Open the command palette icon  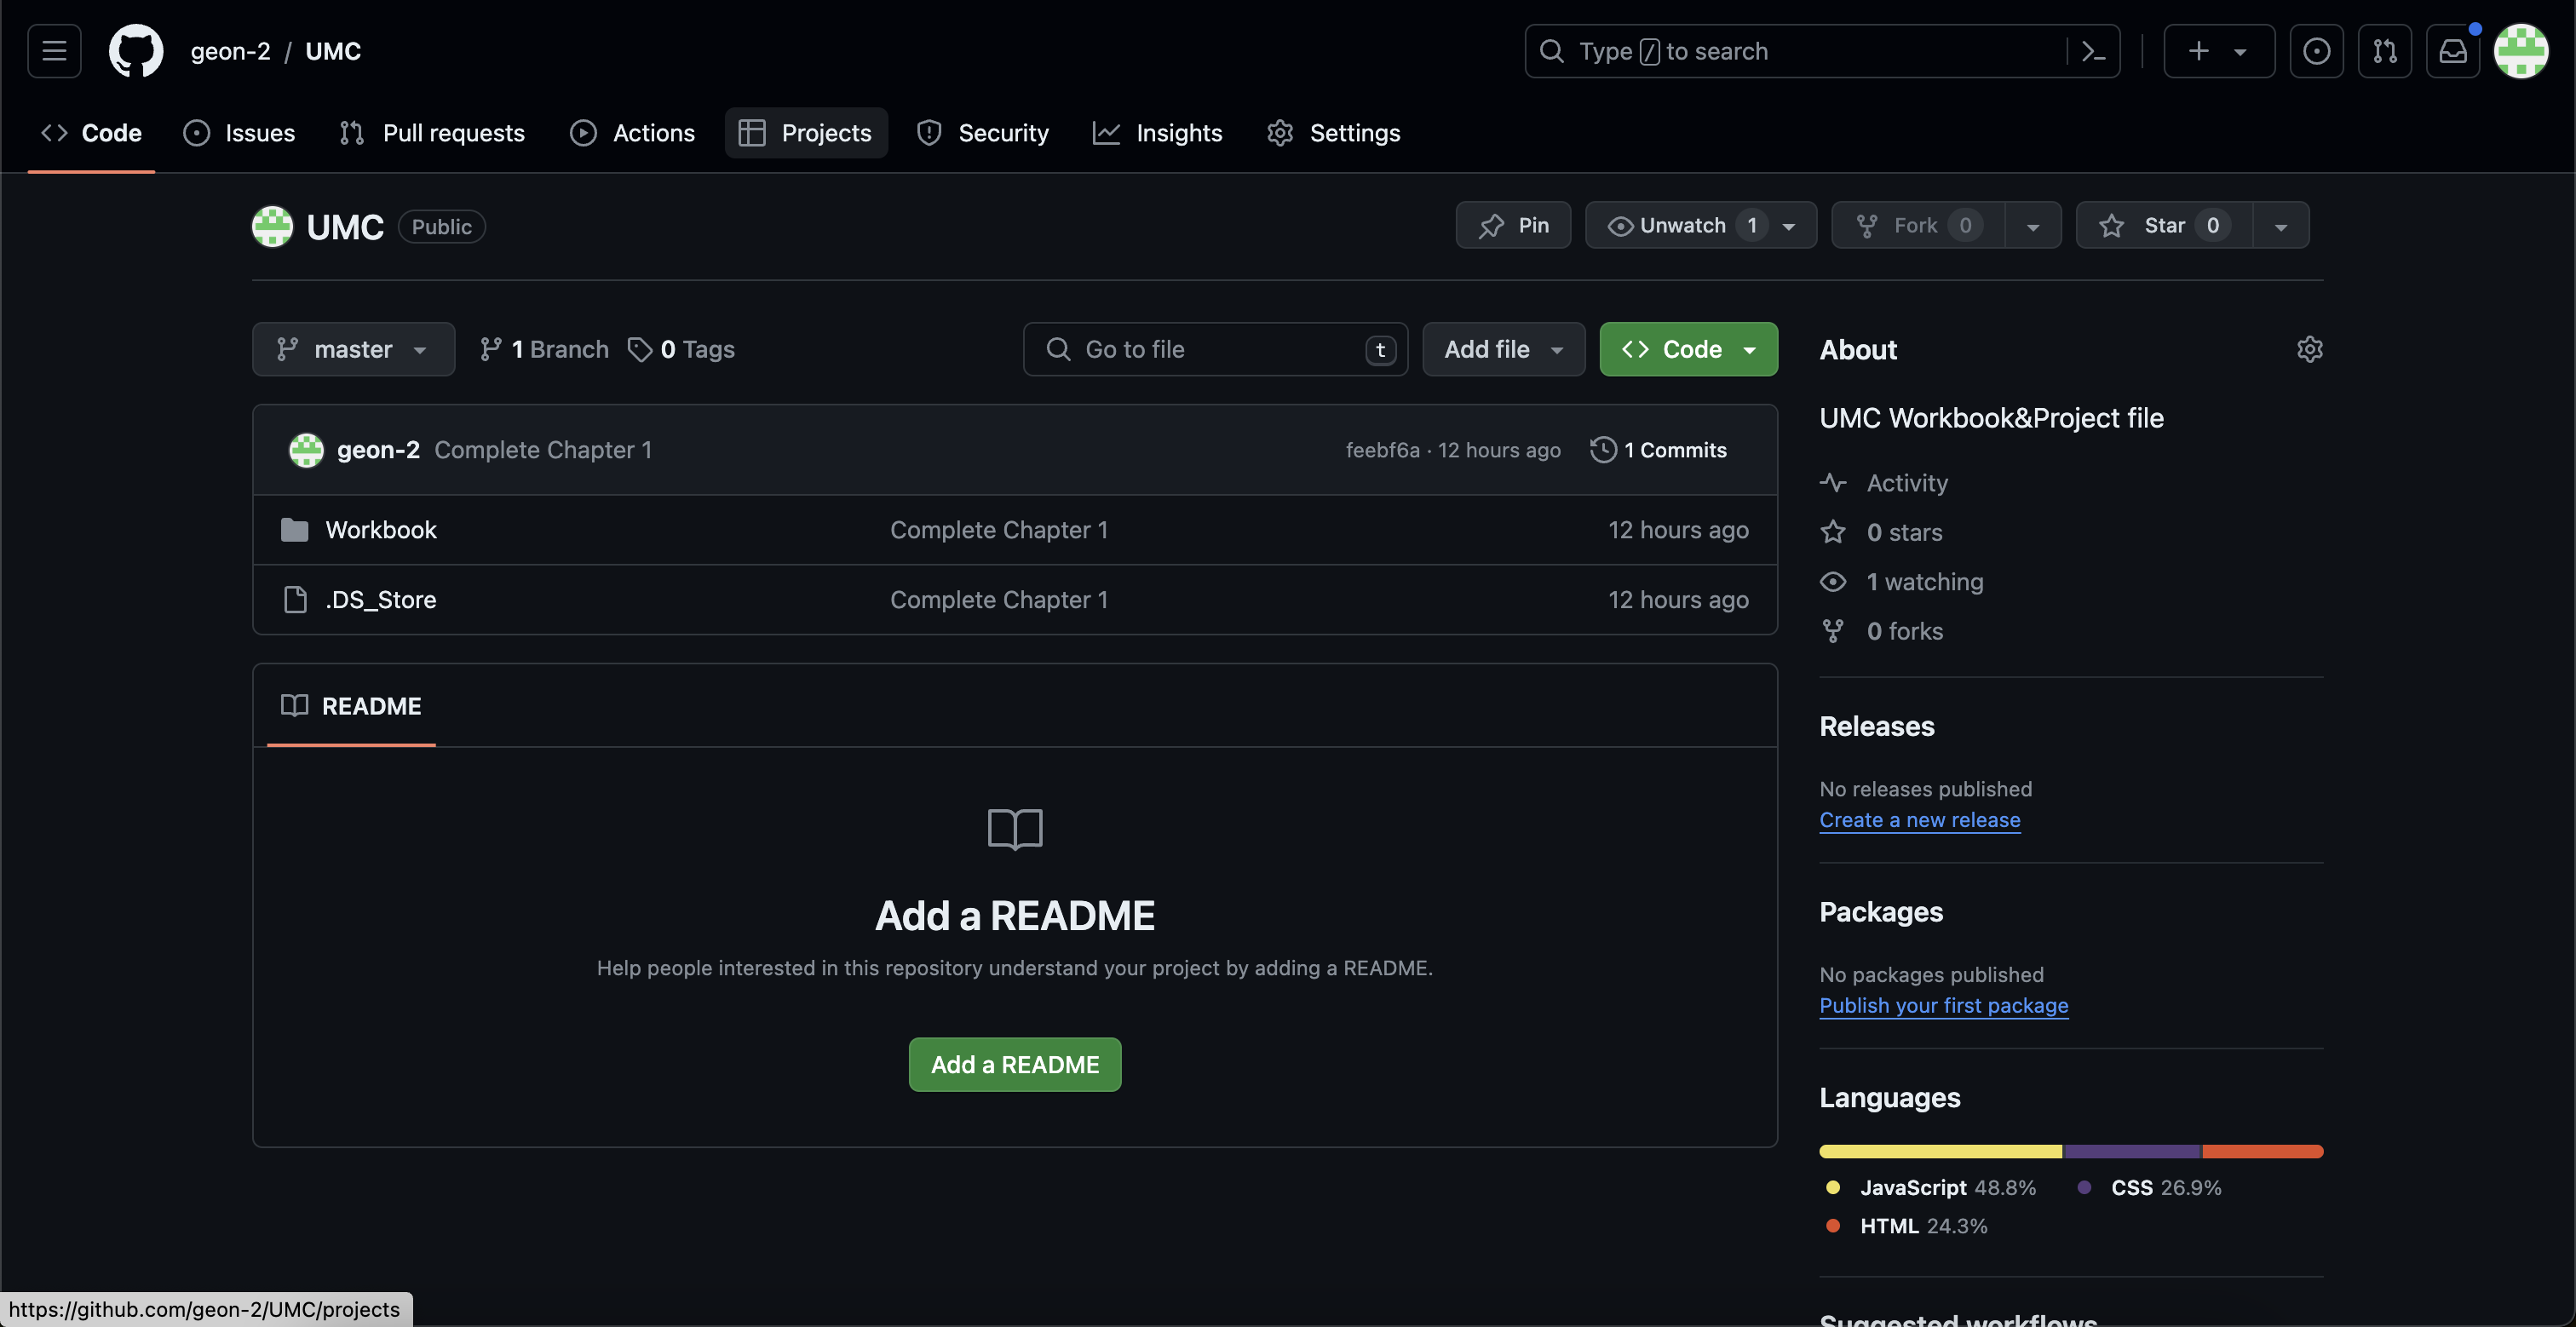click(2093, 51)
